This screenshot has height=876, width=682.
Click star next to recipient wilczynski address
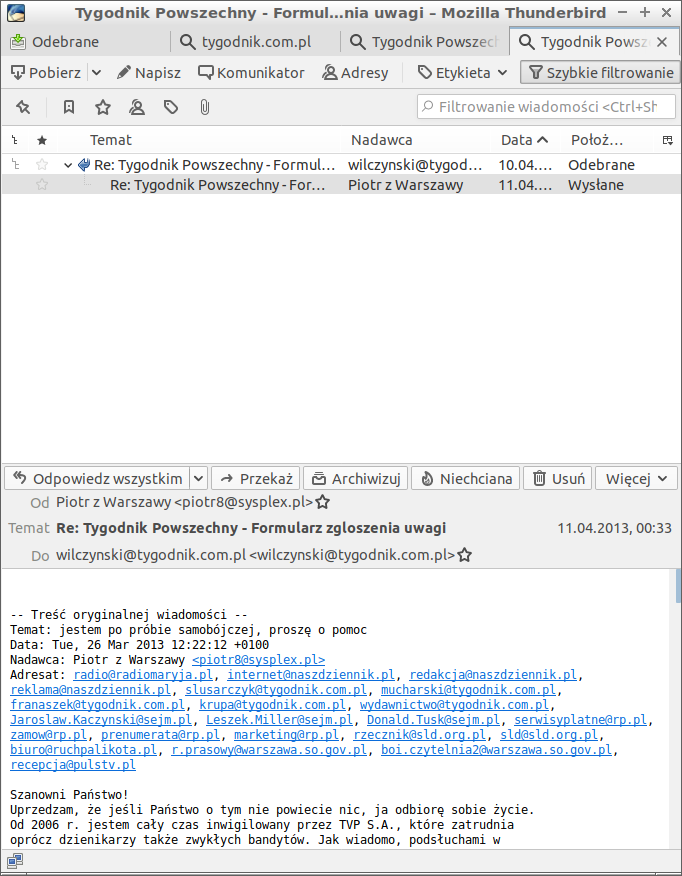point(465,555)
